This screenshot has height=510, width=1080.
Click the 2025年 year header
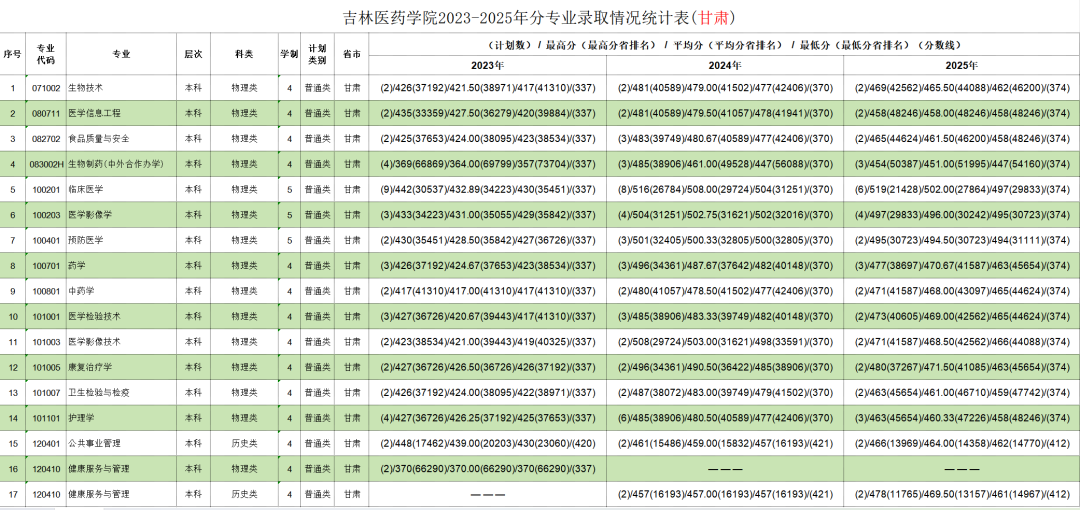tap(962, 65)
